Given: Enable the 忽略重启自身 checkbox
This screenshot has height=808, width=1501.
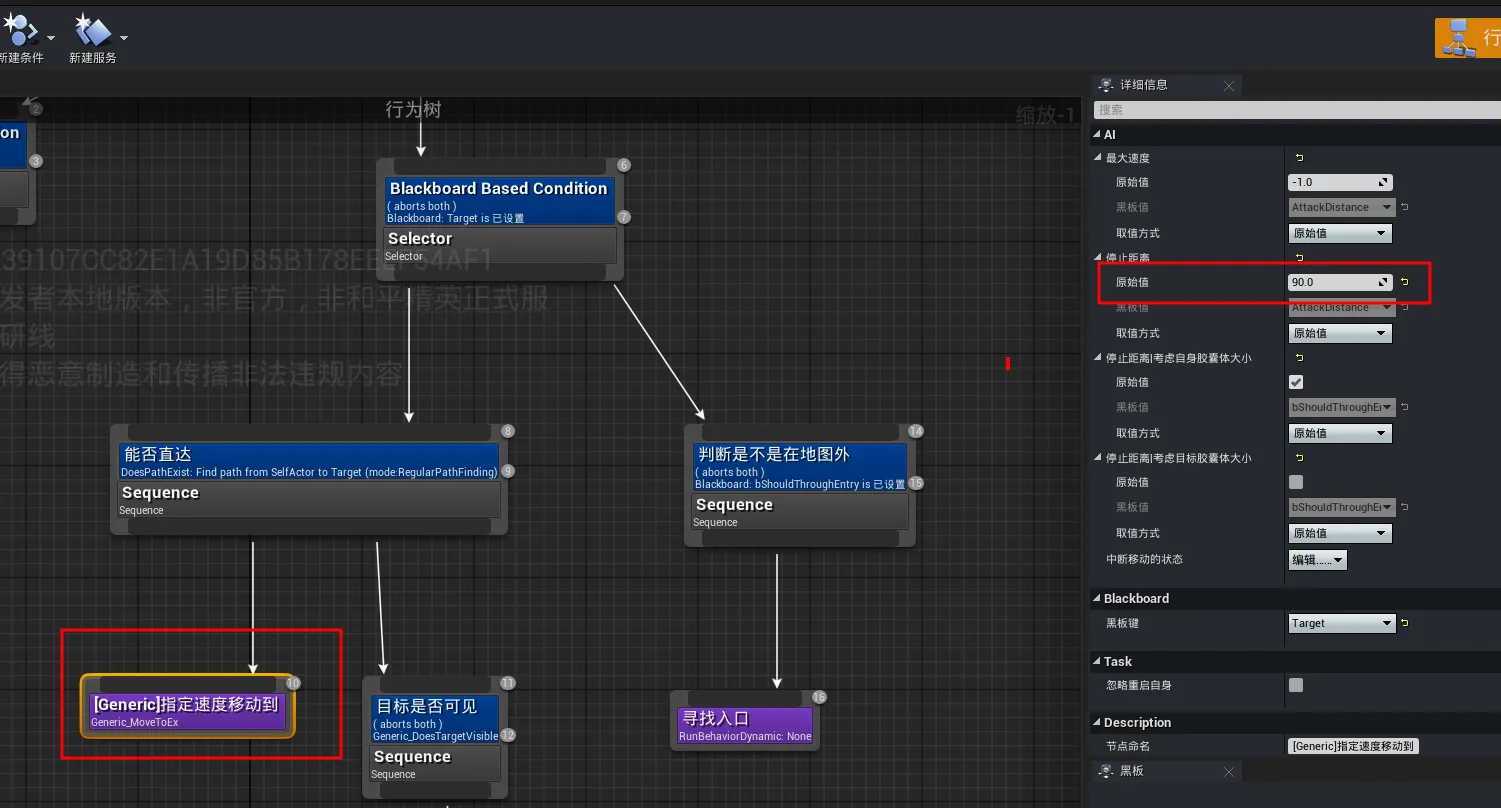Looking at the screenshot, I should pyautogui.click(x=1296, y=685).
